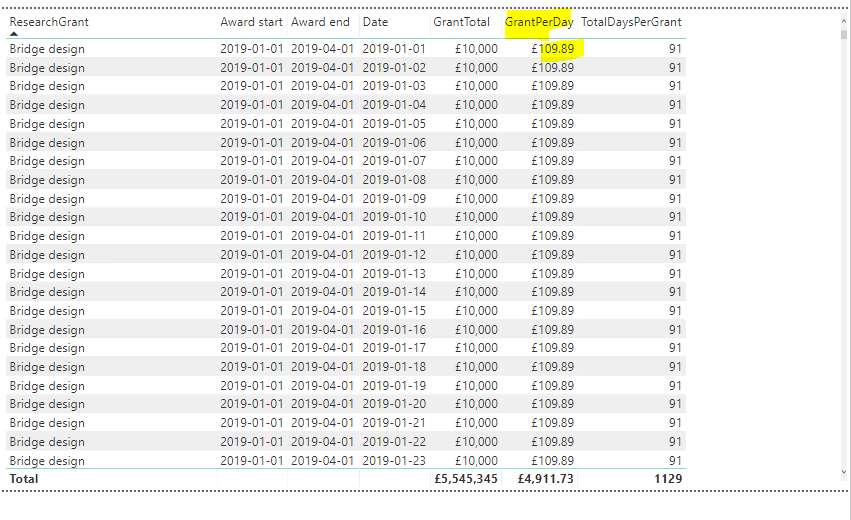Click 91 in the 2019-01-23 row

pos(675,460)
